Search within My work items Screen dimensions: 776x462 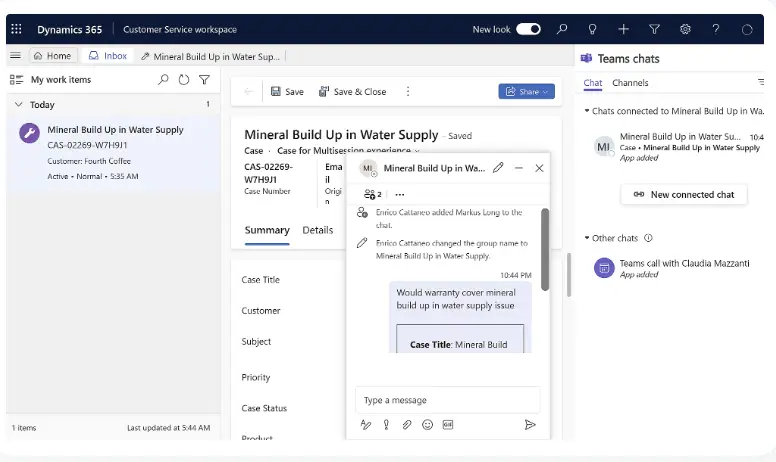(x=163, y=80)
